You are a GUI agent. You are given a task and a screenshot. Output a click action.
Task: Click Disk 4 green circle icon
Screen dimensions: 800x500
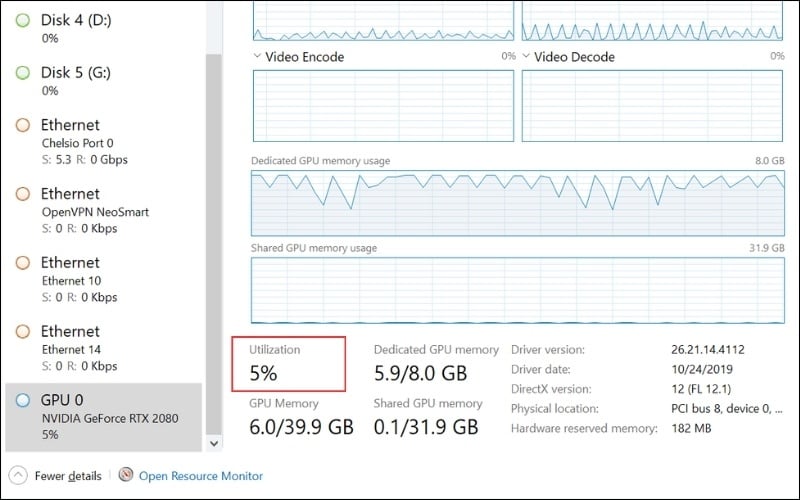[x=22, y=20]
